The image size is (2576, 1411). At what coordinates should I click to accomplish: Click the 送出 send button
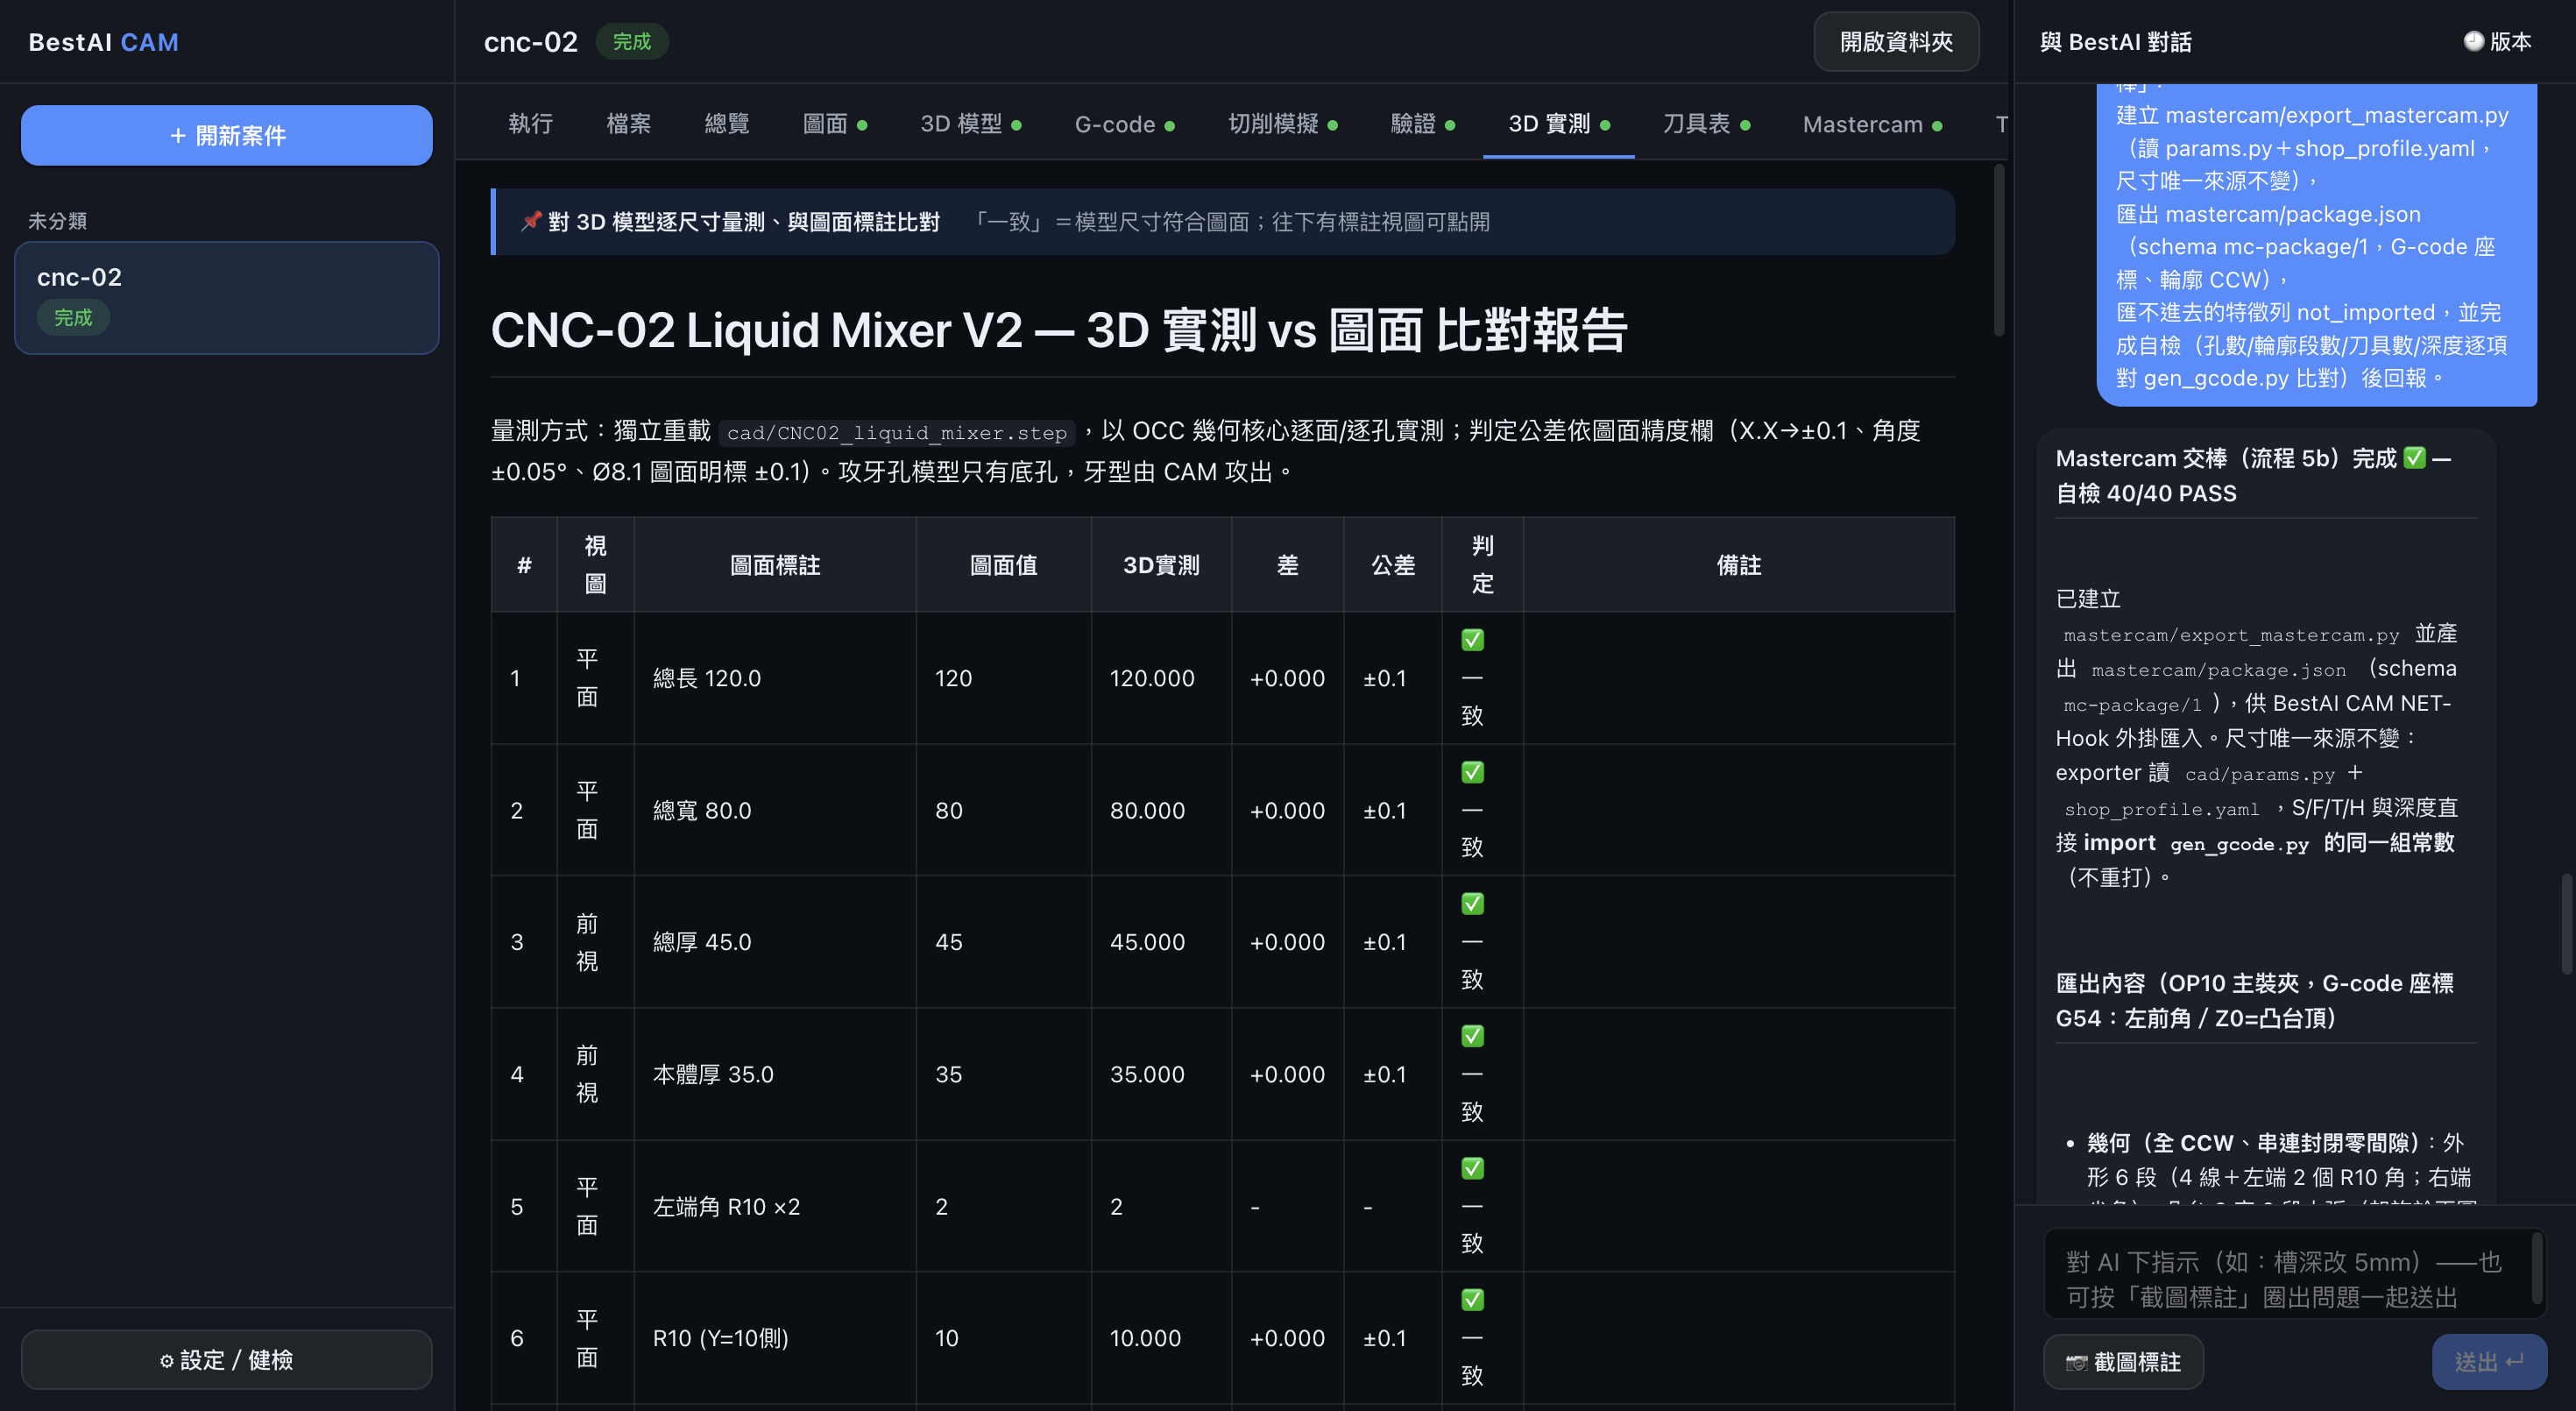(x=2489, y=1362)
